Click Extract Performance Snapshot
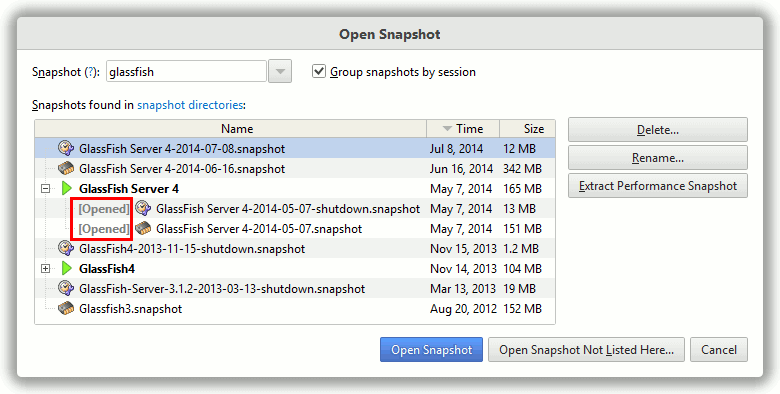Screen dimensions: 780x394 (658, 186)
